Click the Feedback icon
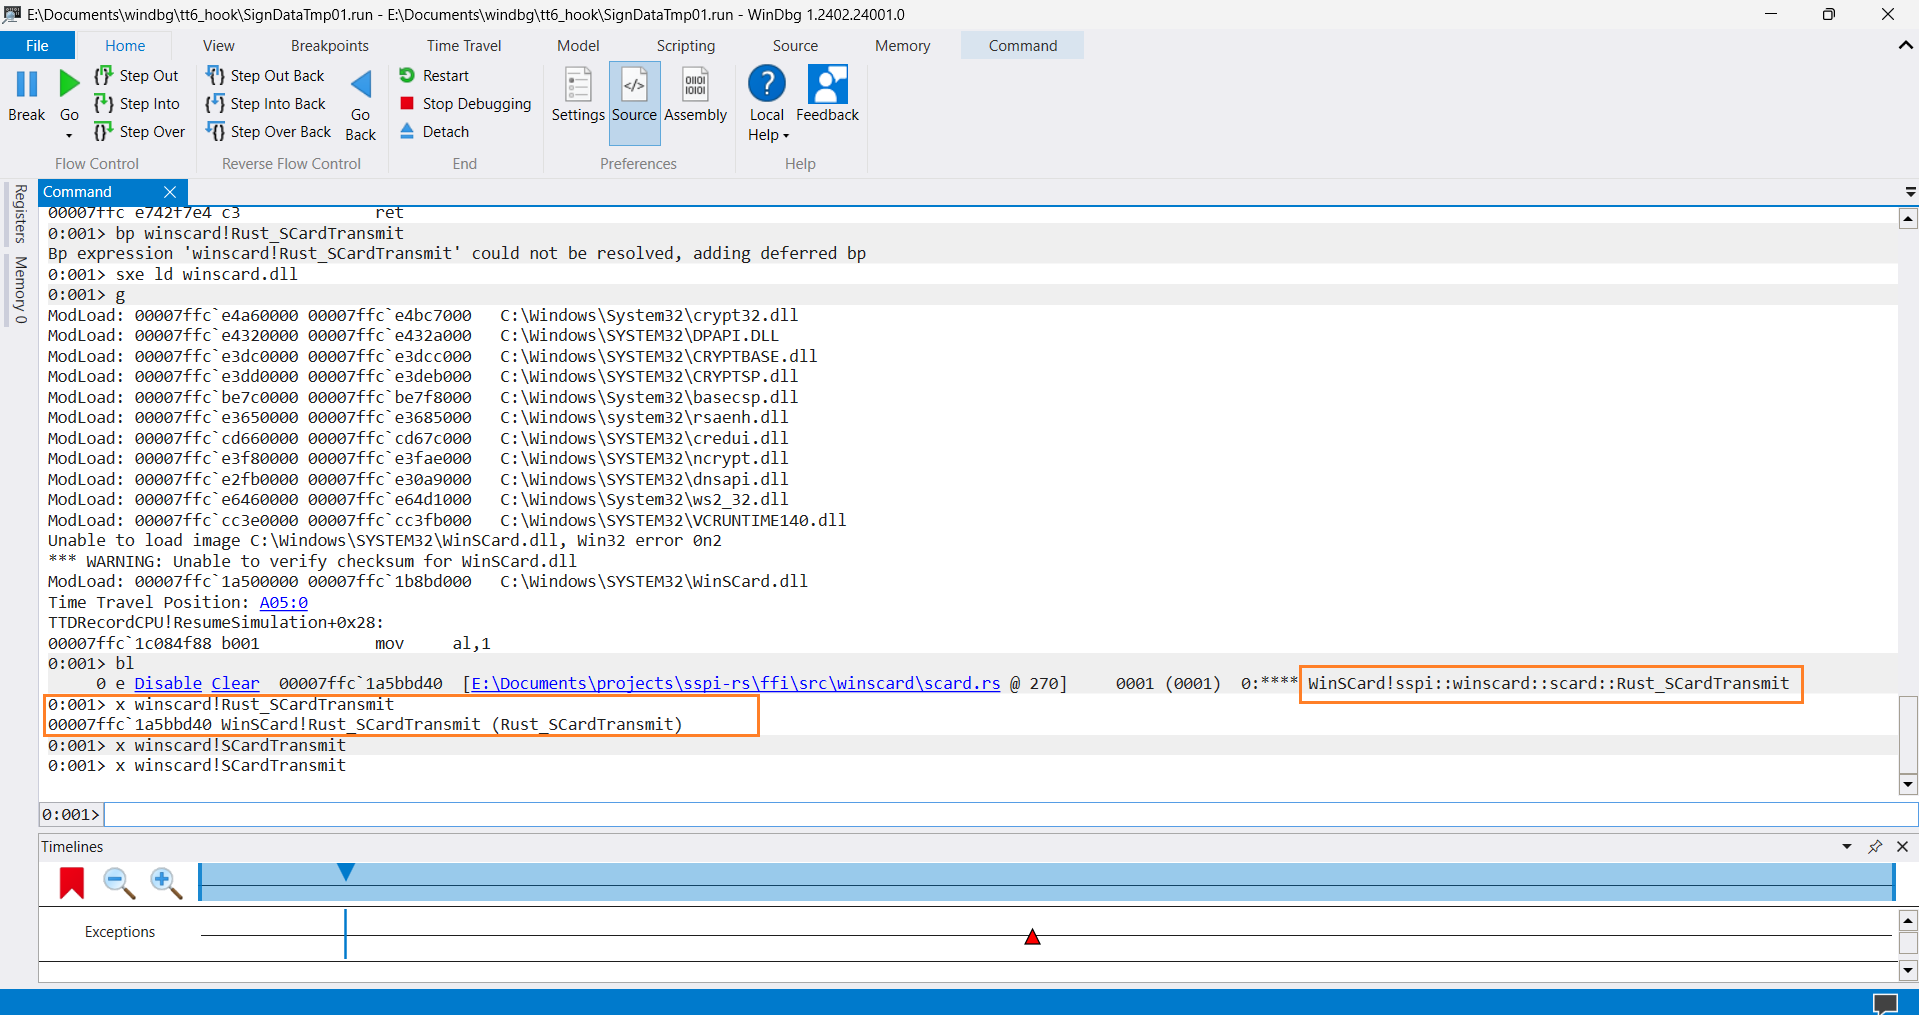The width and height of the screenshot is (1919, 1015). click(x=827, y=86)
